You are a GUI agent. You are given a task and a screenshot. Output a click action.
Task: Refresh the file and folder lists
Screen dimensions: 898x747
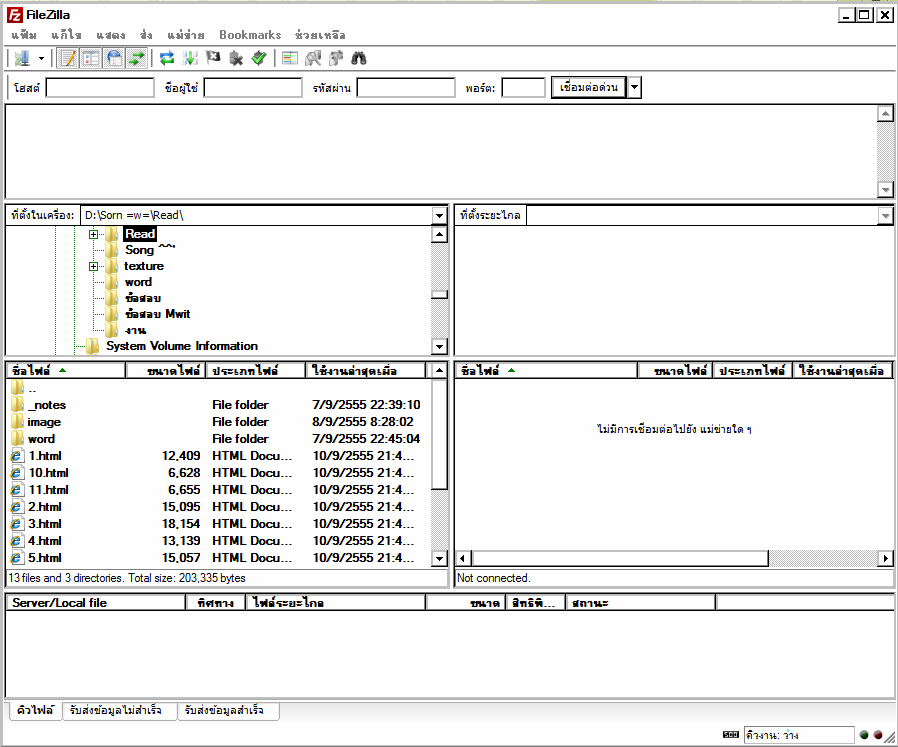(x=167, y=58)
